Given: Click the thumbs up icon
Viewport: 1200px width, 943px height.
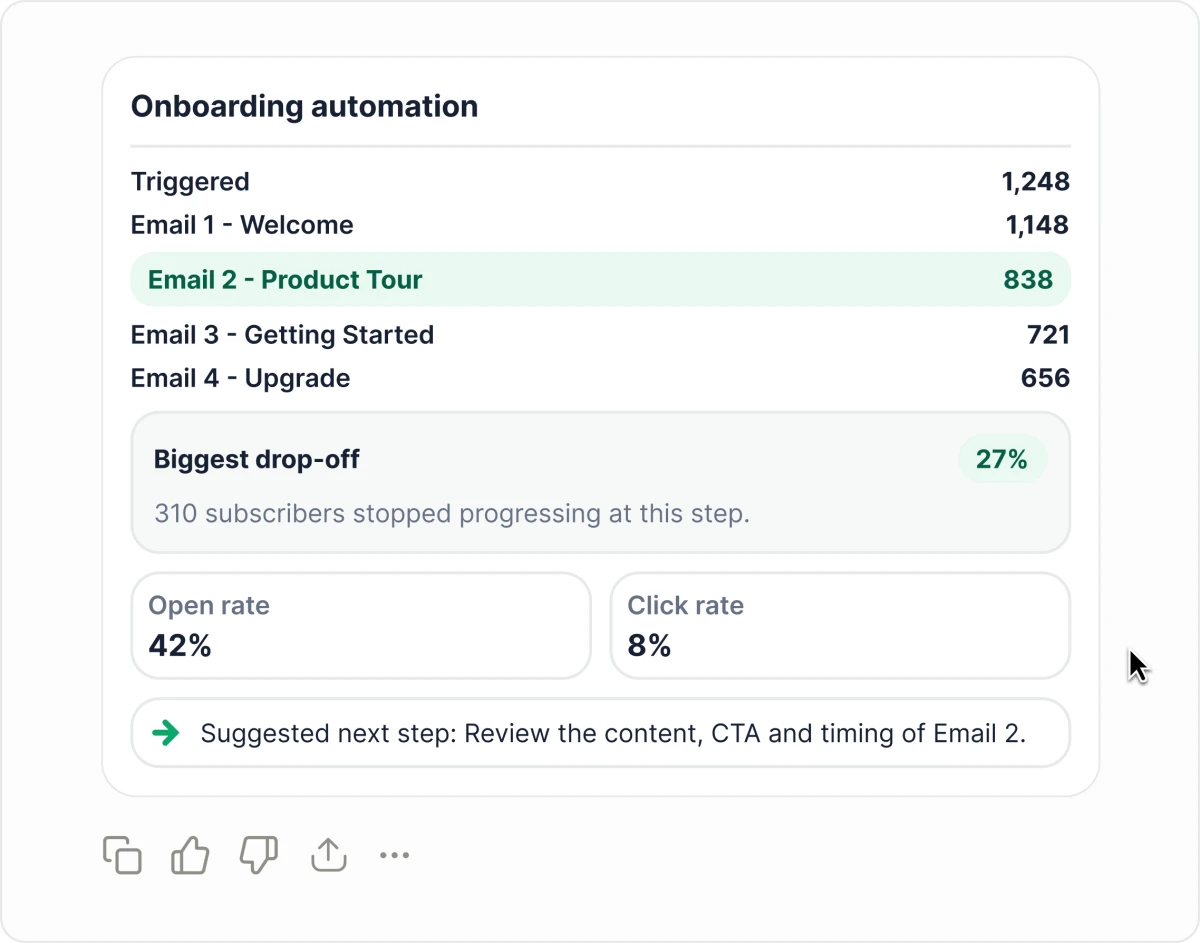Looking at the screenshot, I should (x=190, y=855).
